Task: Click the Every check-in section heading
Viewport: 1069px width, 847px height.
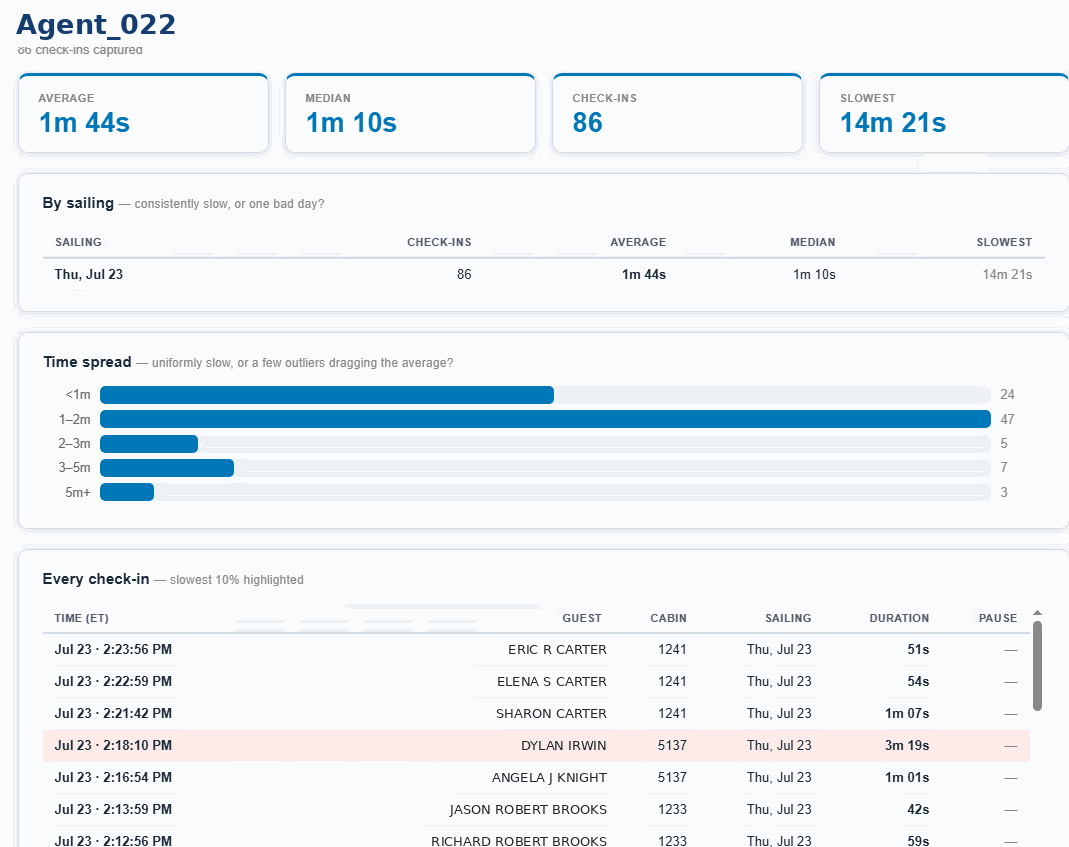Action: click(95, 579)
